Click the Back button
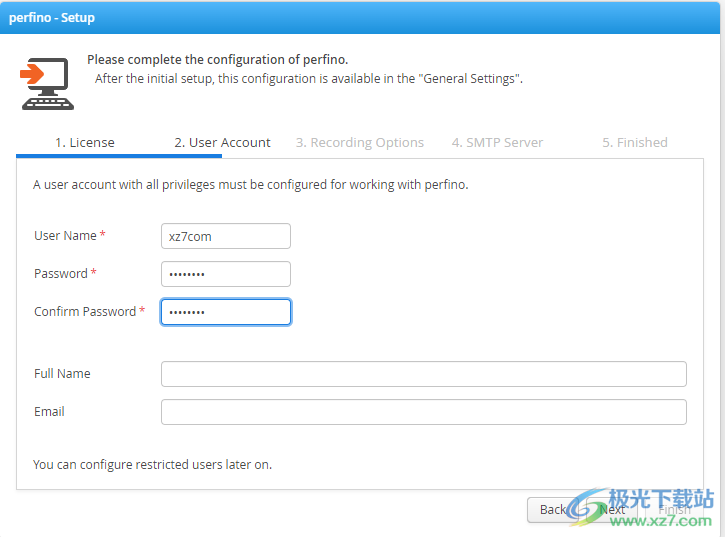Image resolution: width=725 pixels, height=537 pixels. click(x=553, y=510)
